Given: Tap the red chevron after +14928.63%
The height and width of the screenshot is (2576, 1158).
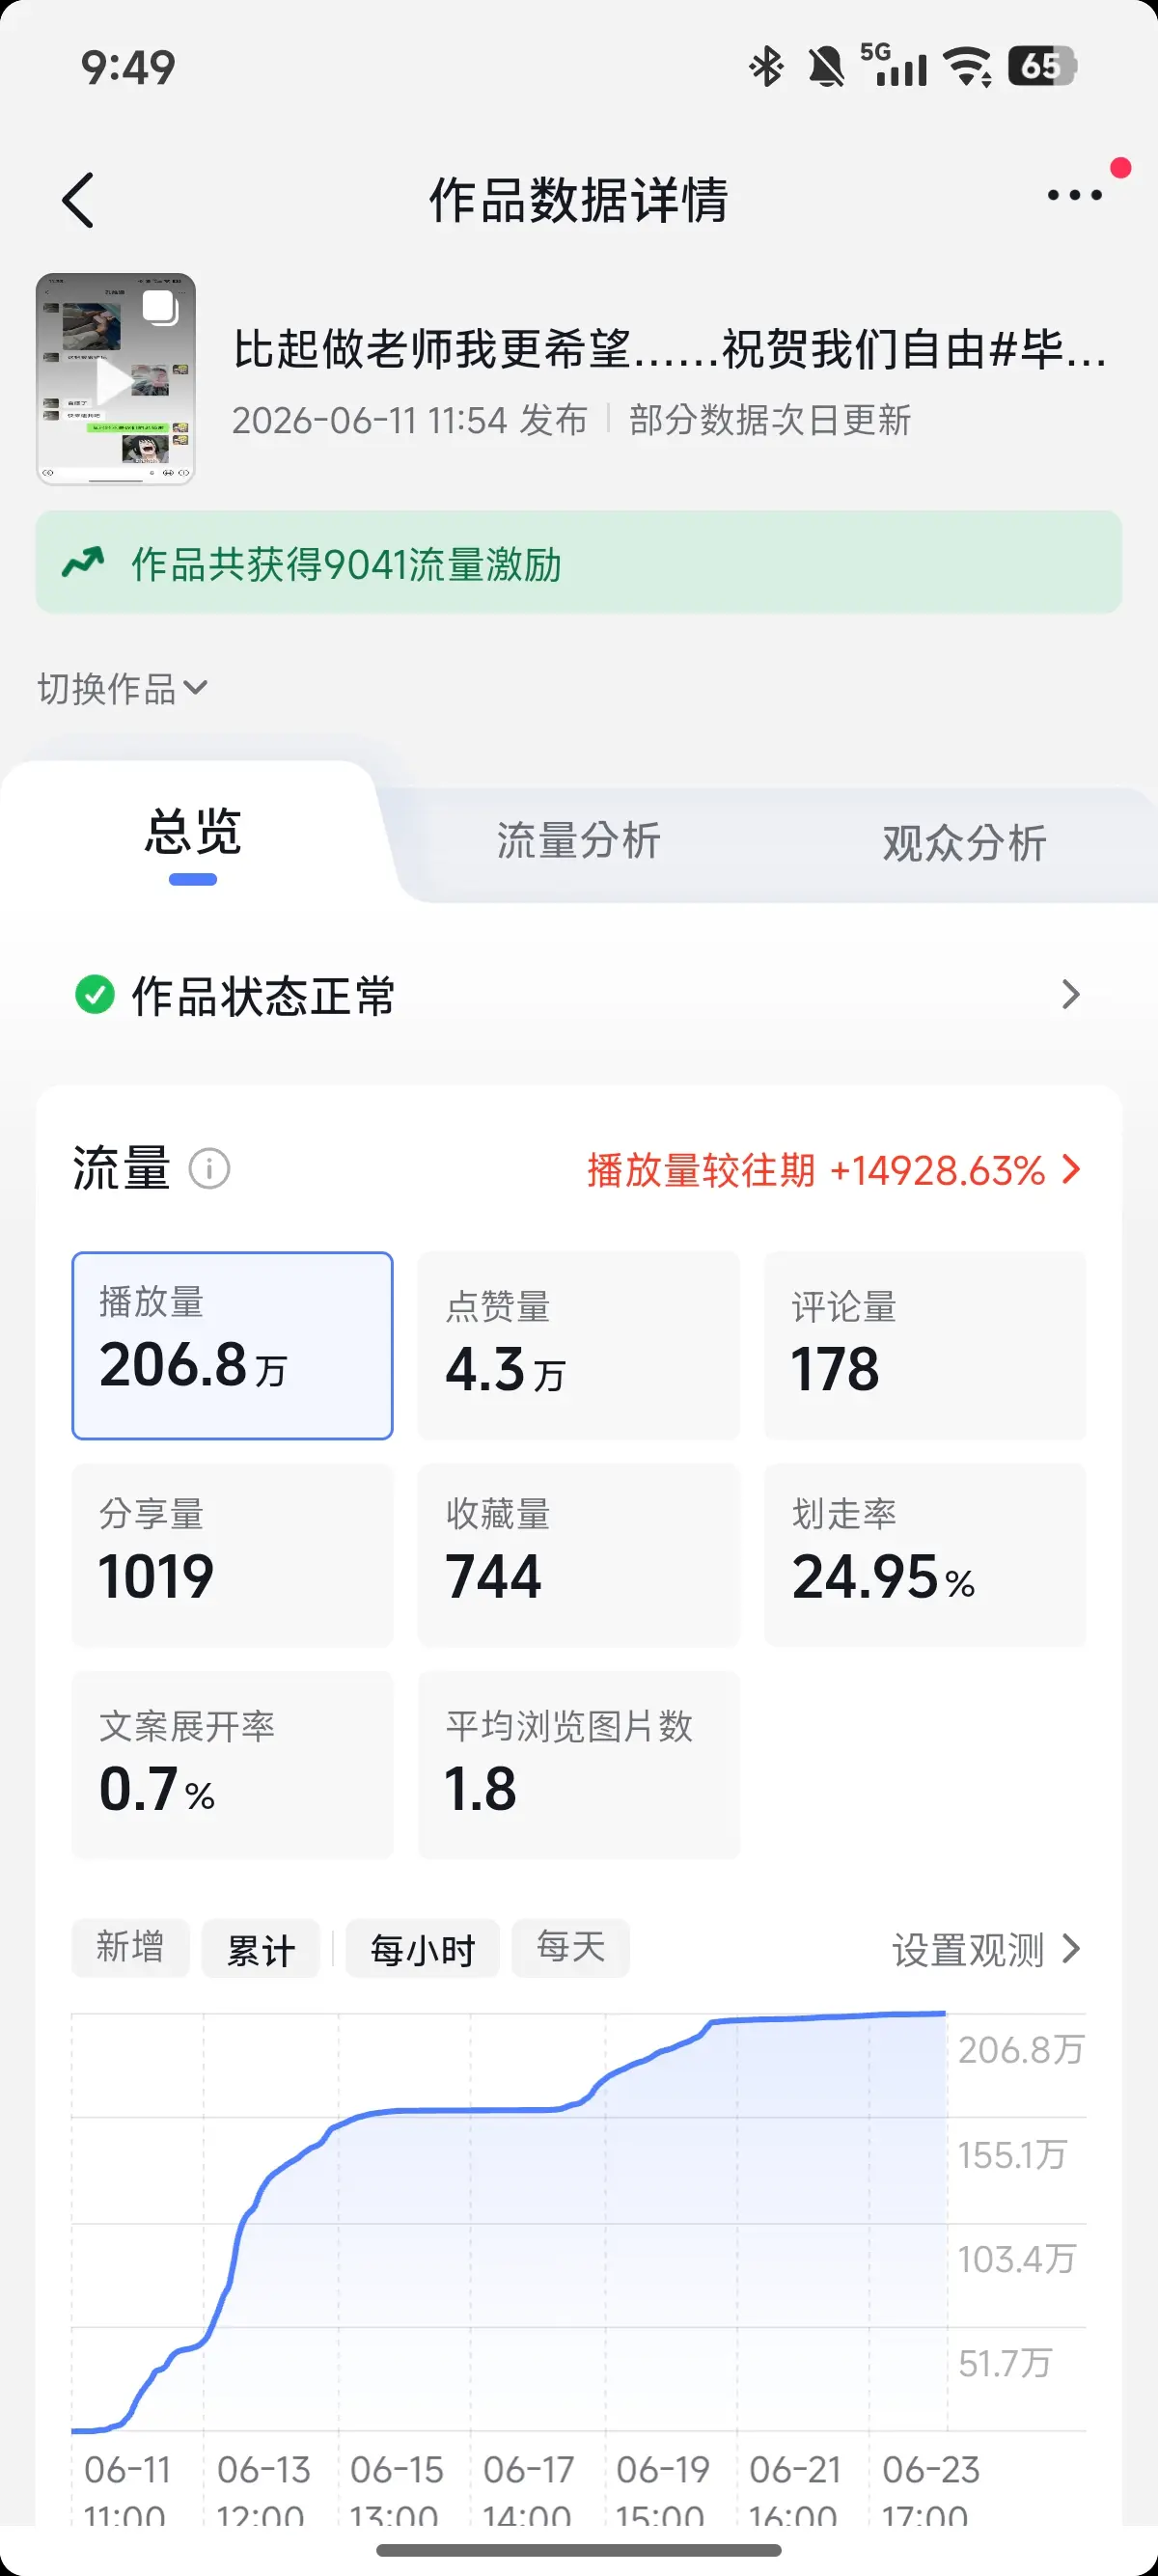Looking at the screenshot, I should pyautogui.click(x=1071, y=1170).
